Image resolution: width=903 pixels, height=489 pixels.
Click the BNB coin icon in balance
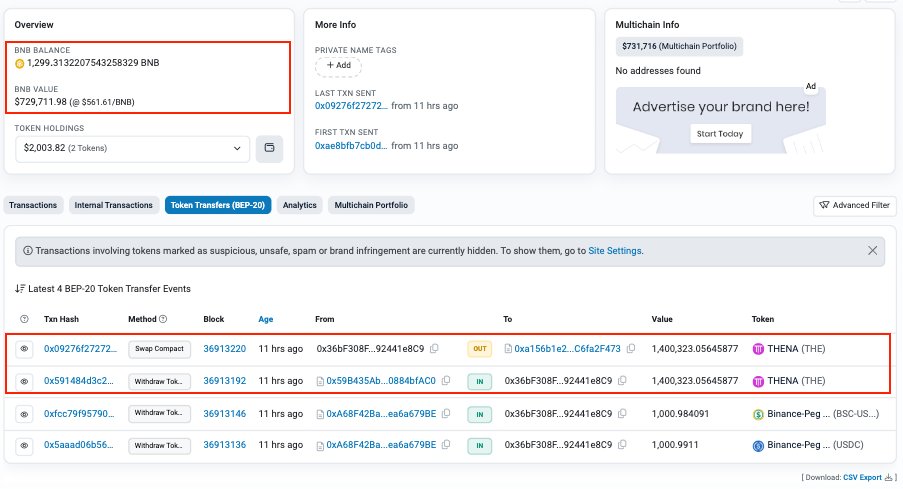click(20, 63)
